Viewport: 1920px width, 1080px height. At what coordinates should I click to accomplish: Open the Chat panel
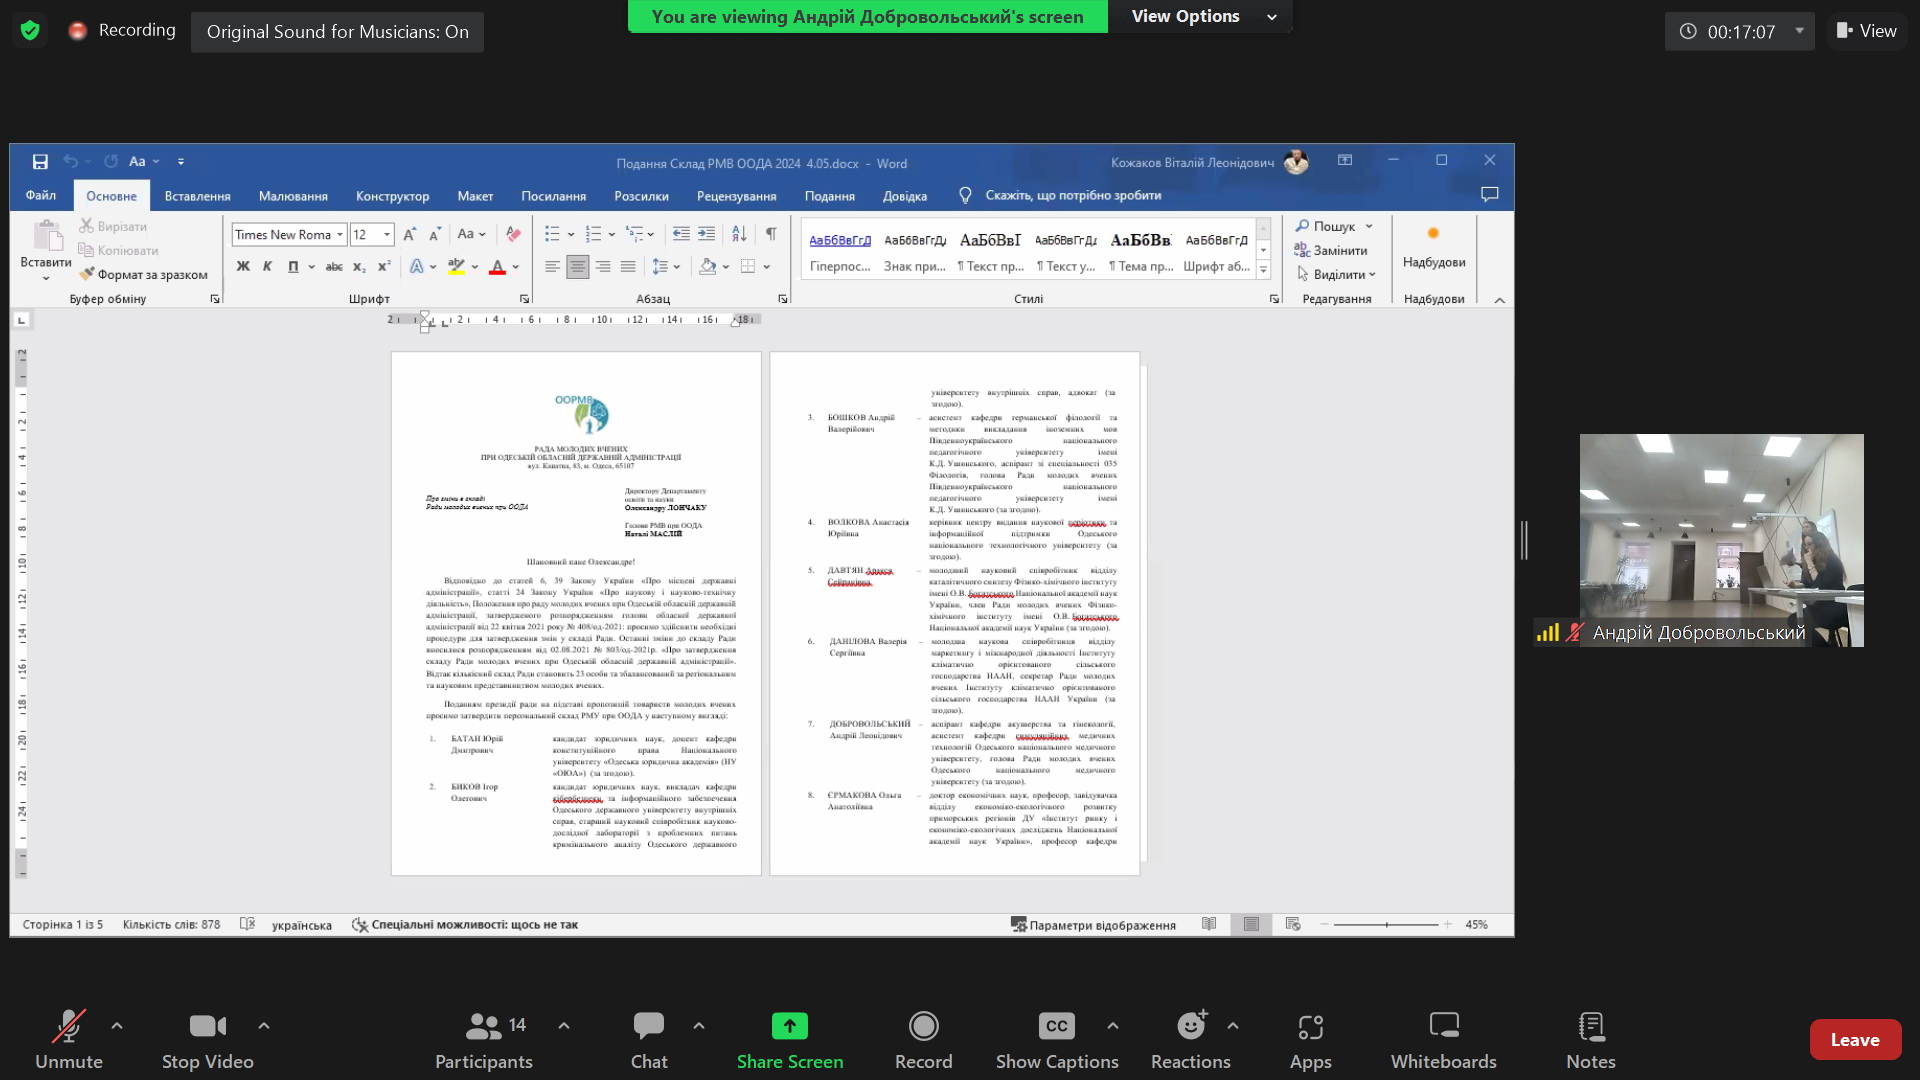[648, 1026]
